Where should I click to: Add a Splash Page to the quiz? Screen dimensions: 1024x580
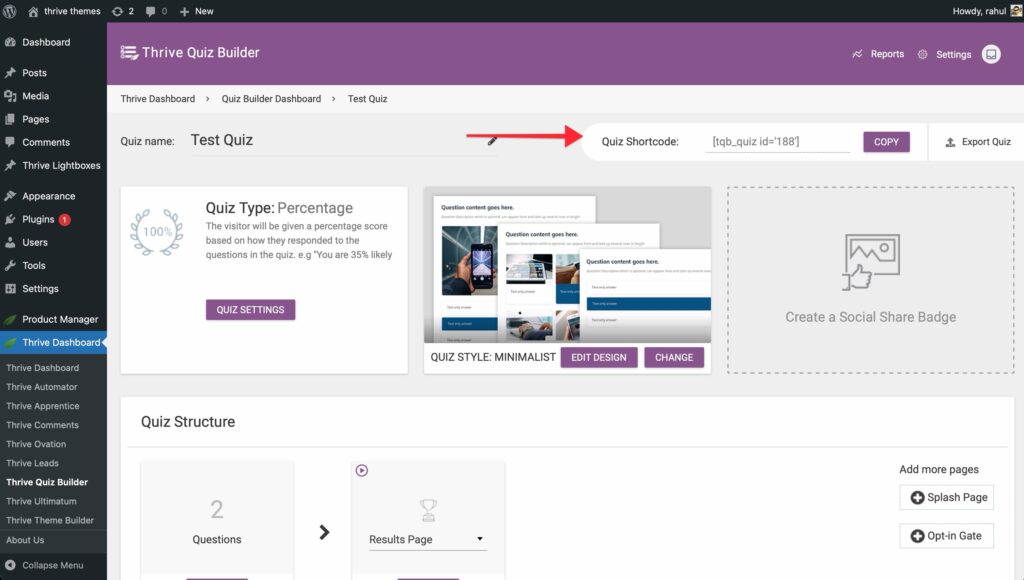tap(947, 497)
